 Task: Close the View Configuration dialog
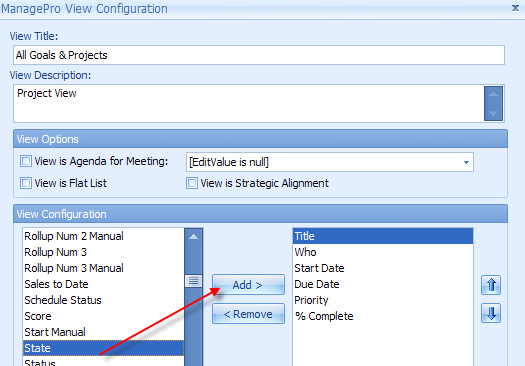[x=515, y=8]
